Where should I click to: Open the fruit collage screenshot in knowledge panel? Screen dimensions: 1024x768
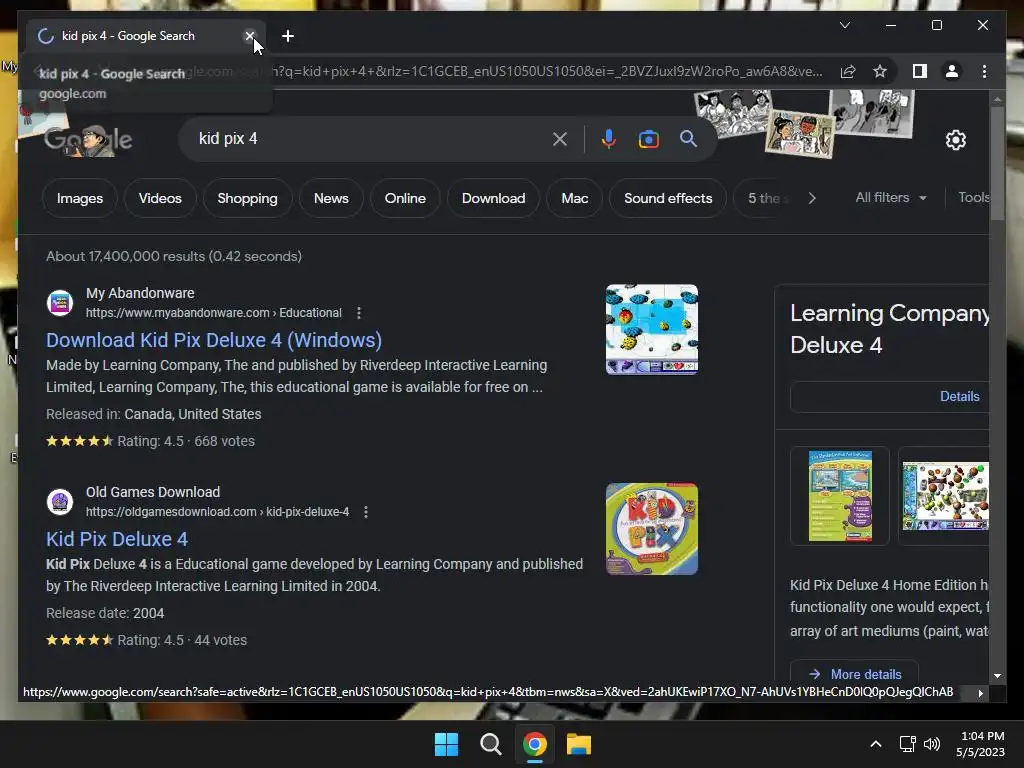point(945,496)
